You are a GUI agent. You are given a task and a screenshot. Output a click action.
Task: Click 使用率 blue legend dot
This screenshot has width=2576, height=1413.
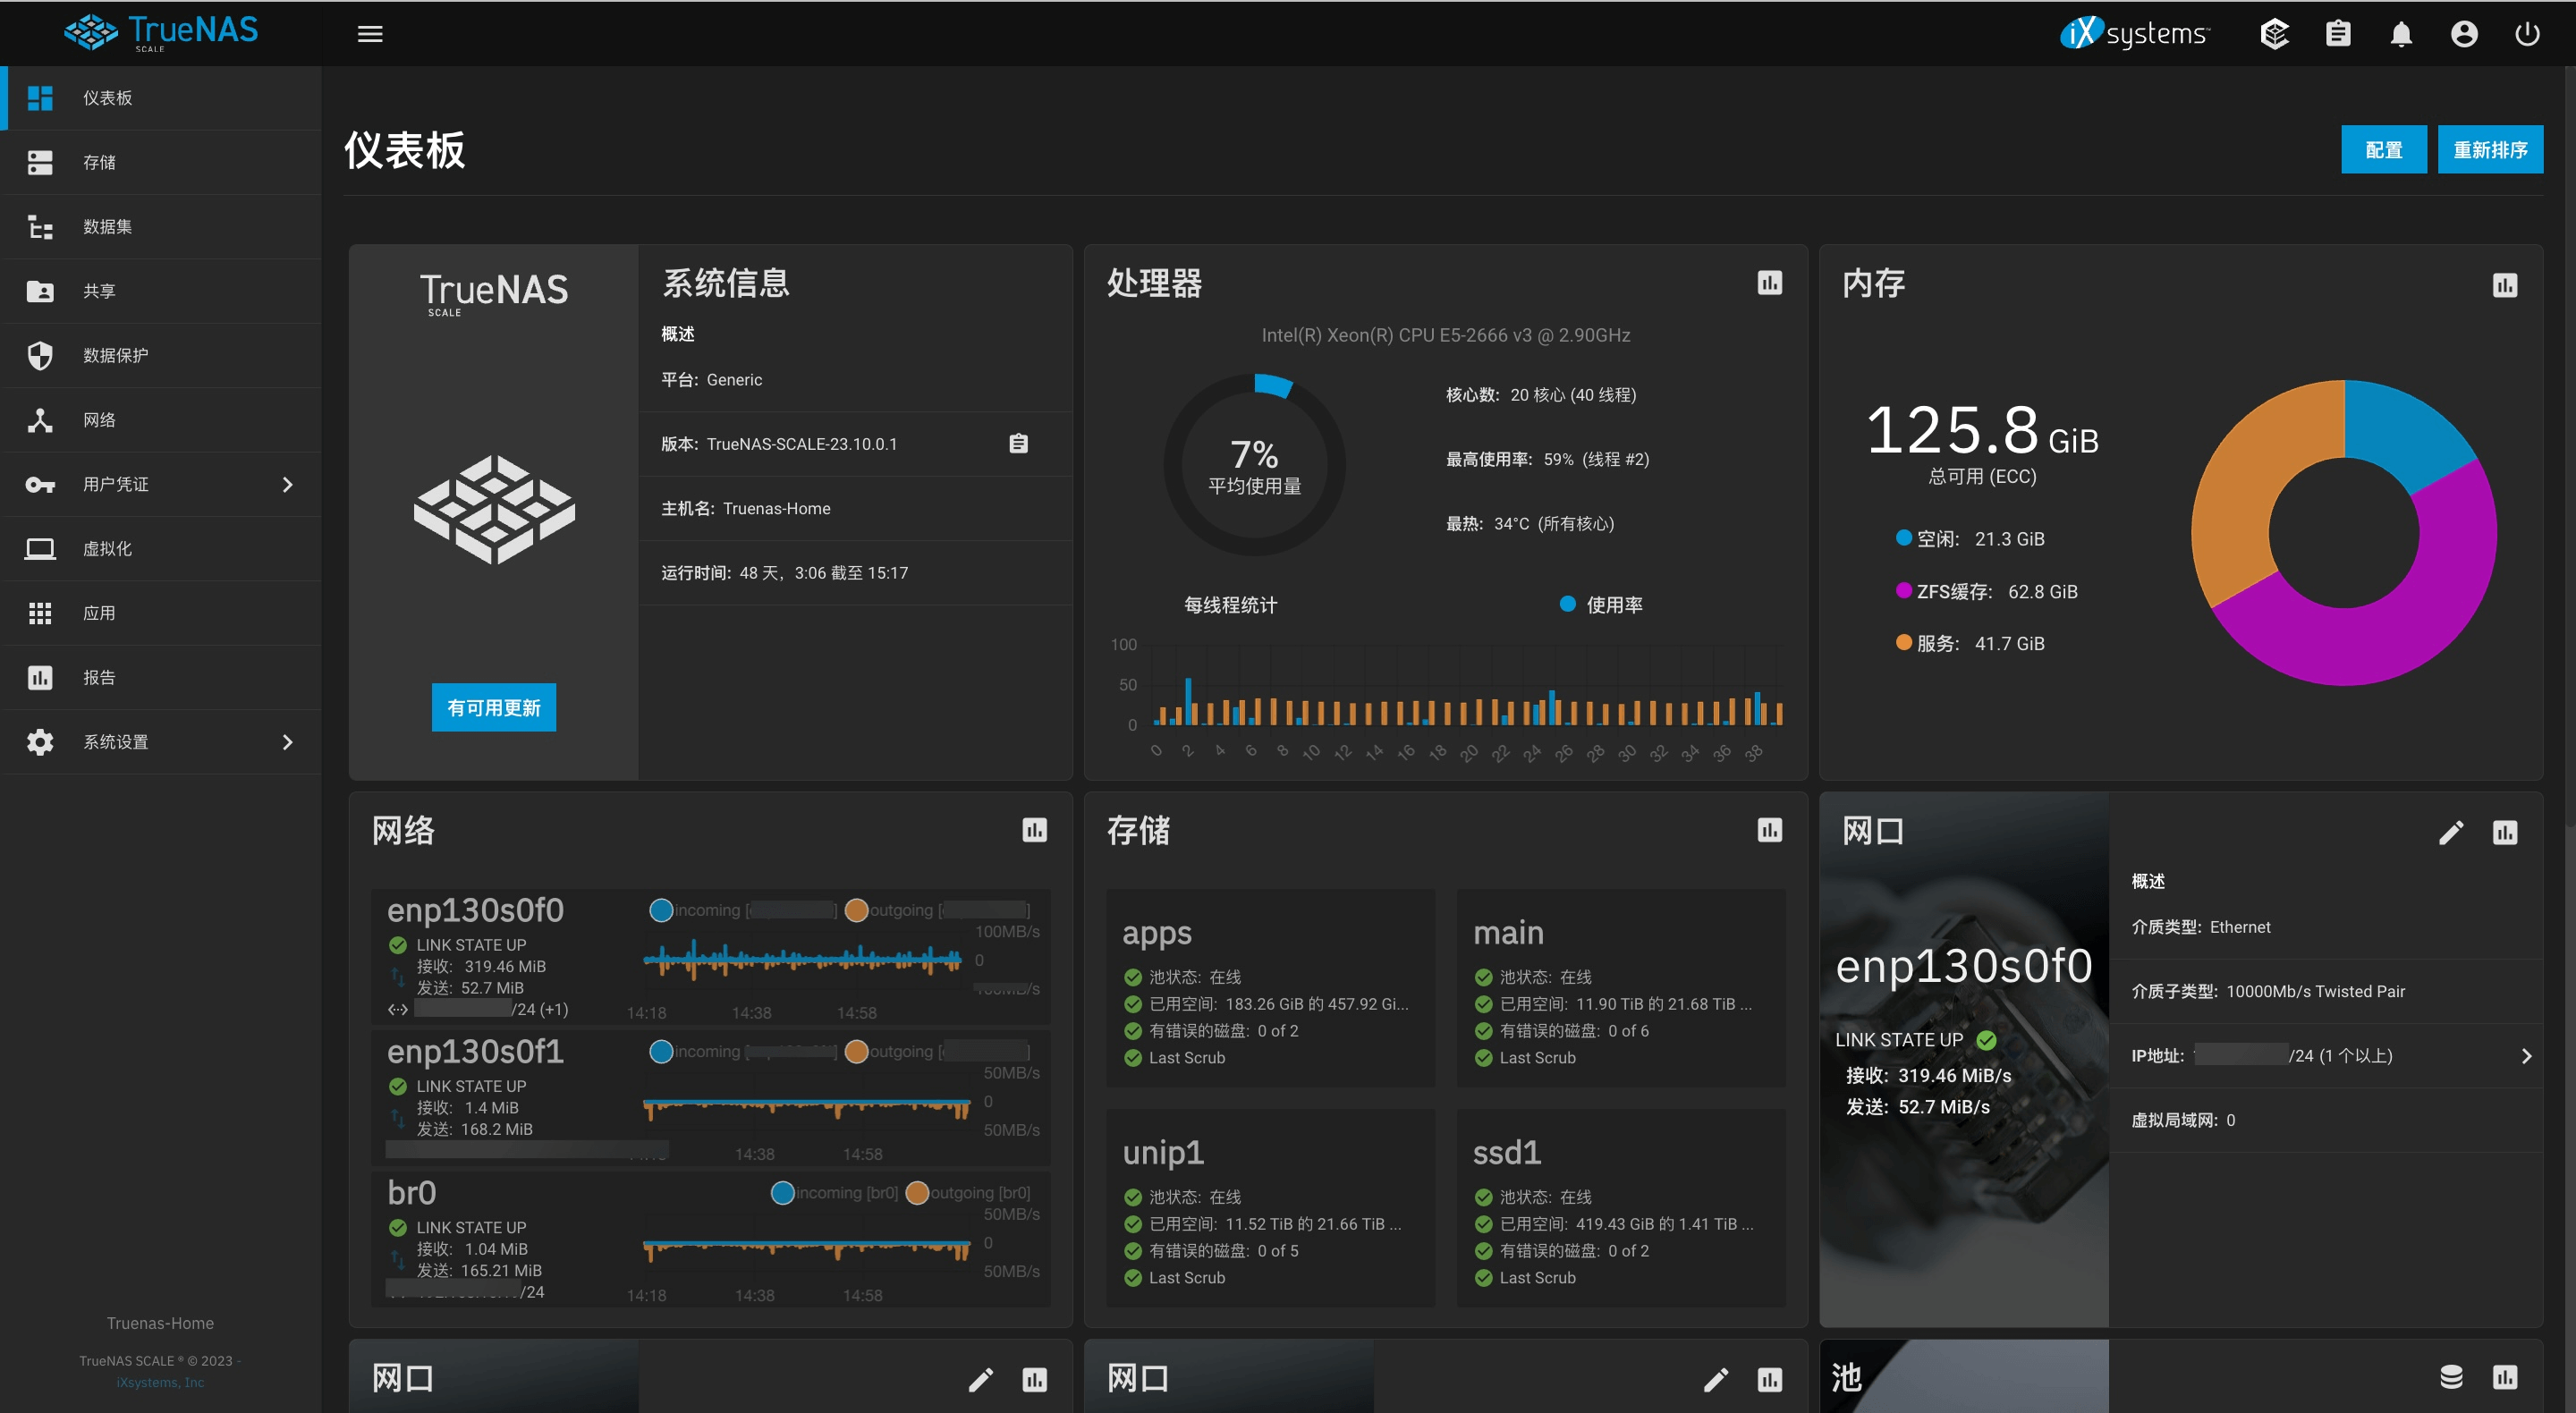click(x=1567, y=604)
